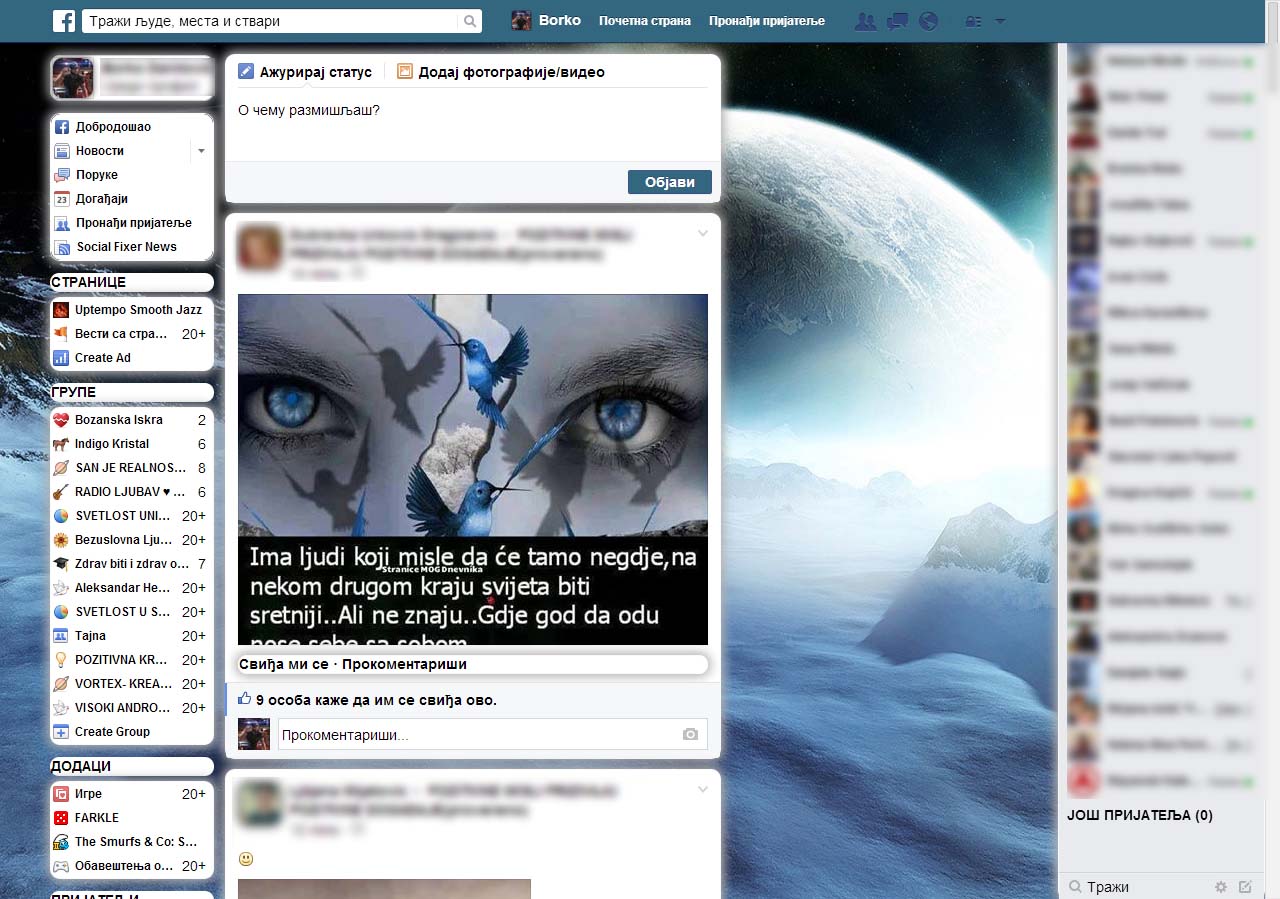The width and height of the screenshot is (1280, 899).
Task: Open POZITIVNA KR... group
Action: pyautogui.click(x=131, y=660)
